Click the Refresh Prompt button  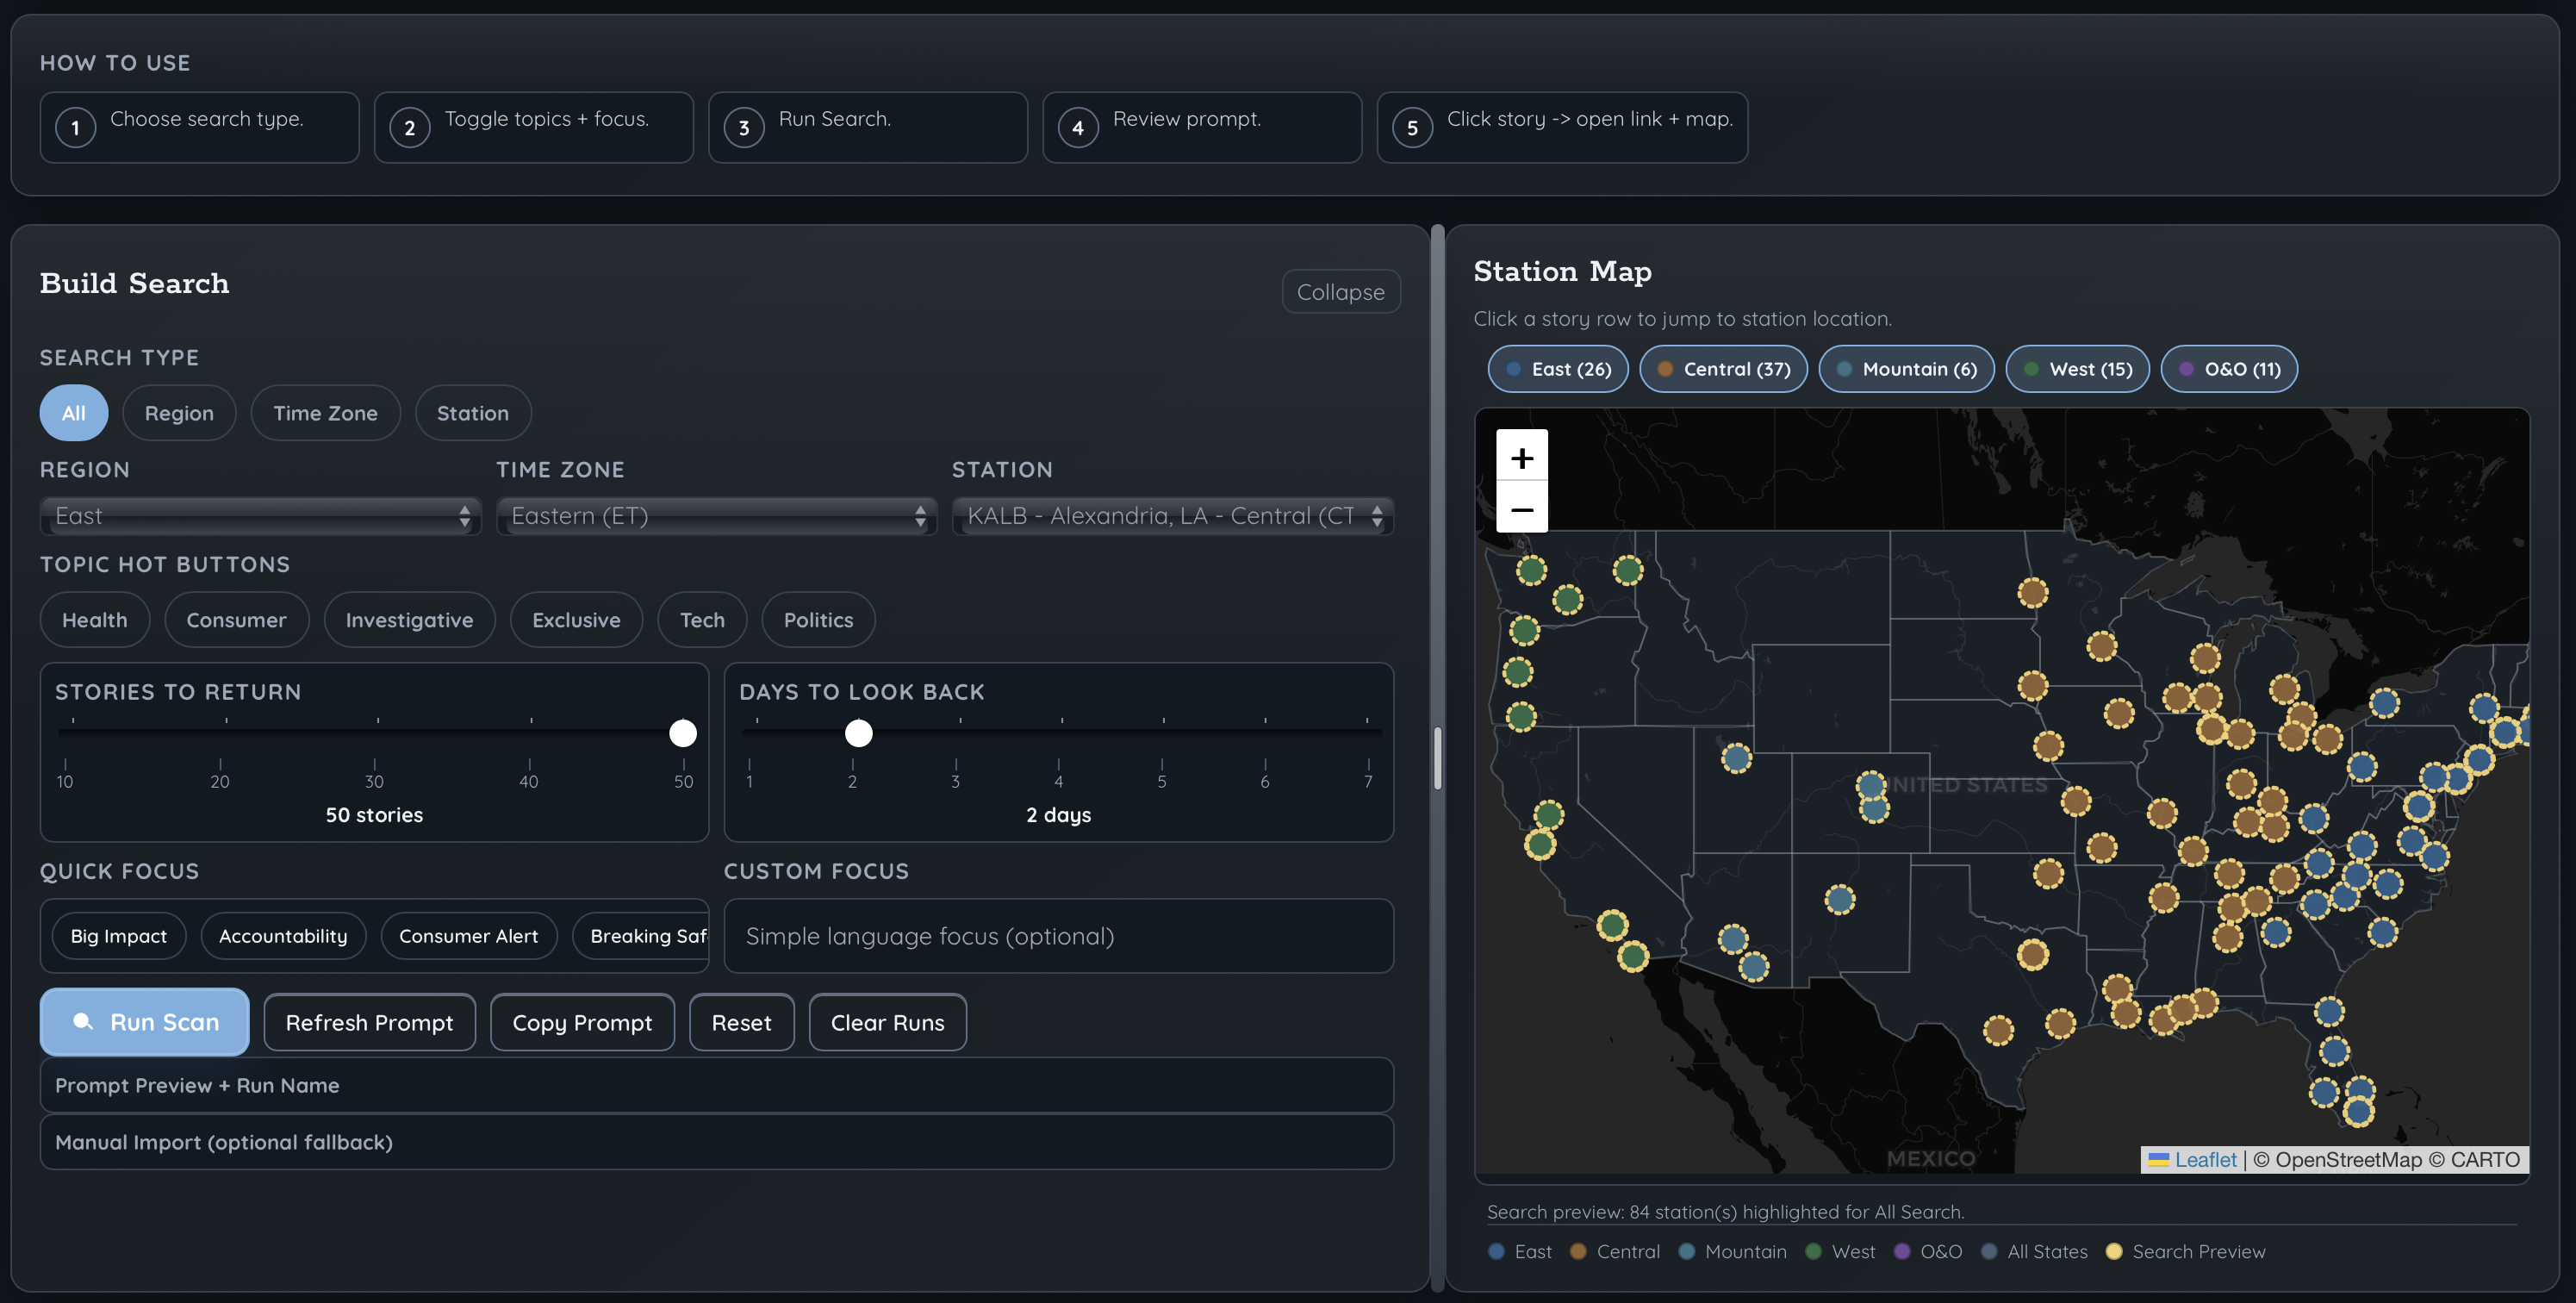tap(369, 1022)
